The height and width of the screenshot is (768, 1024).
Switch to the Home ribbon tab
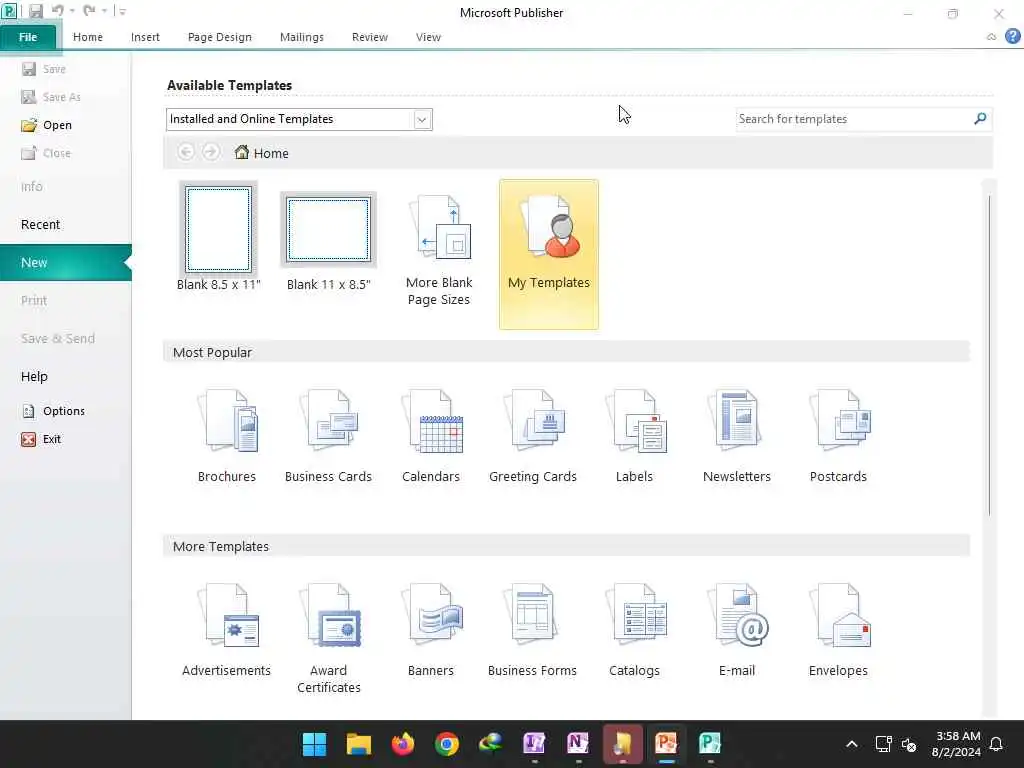(x=88, y=37)
